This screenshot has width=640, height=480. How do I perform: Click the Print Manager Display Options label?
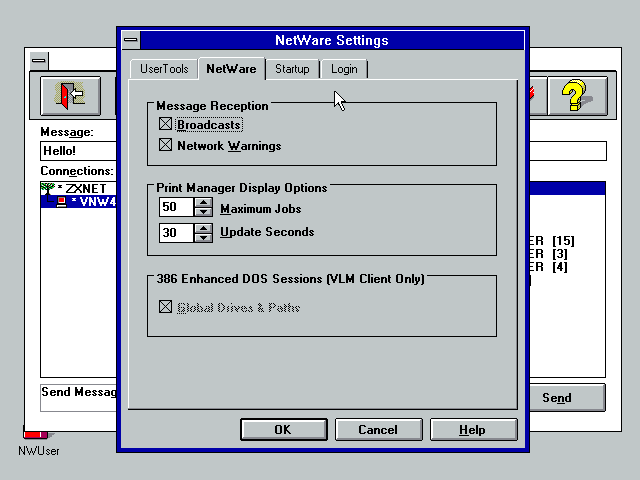tap(242, 188)
